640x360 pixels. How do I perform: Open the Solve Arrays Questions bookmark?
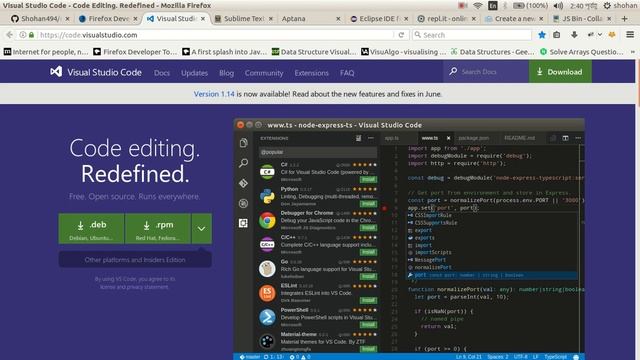tap(582, 52)
